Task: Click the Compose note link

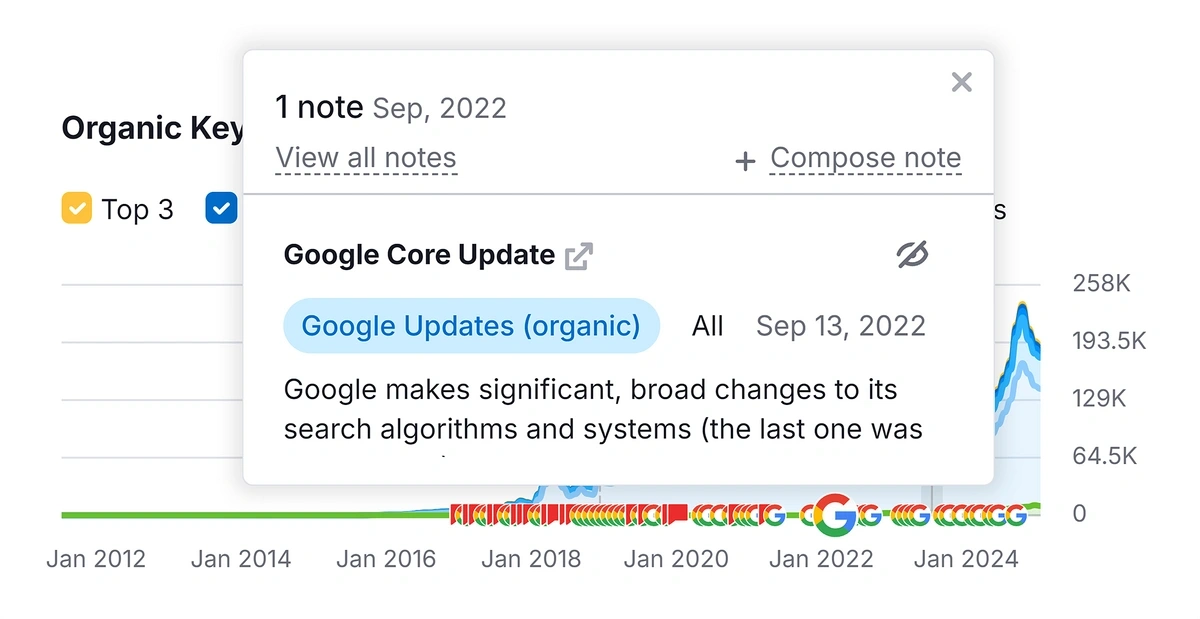Action: 866,158
